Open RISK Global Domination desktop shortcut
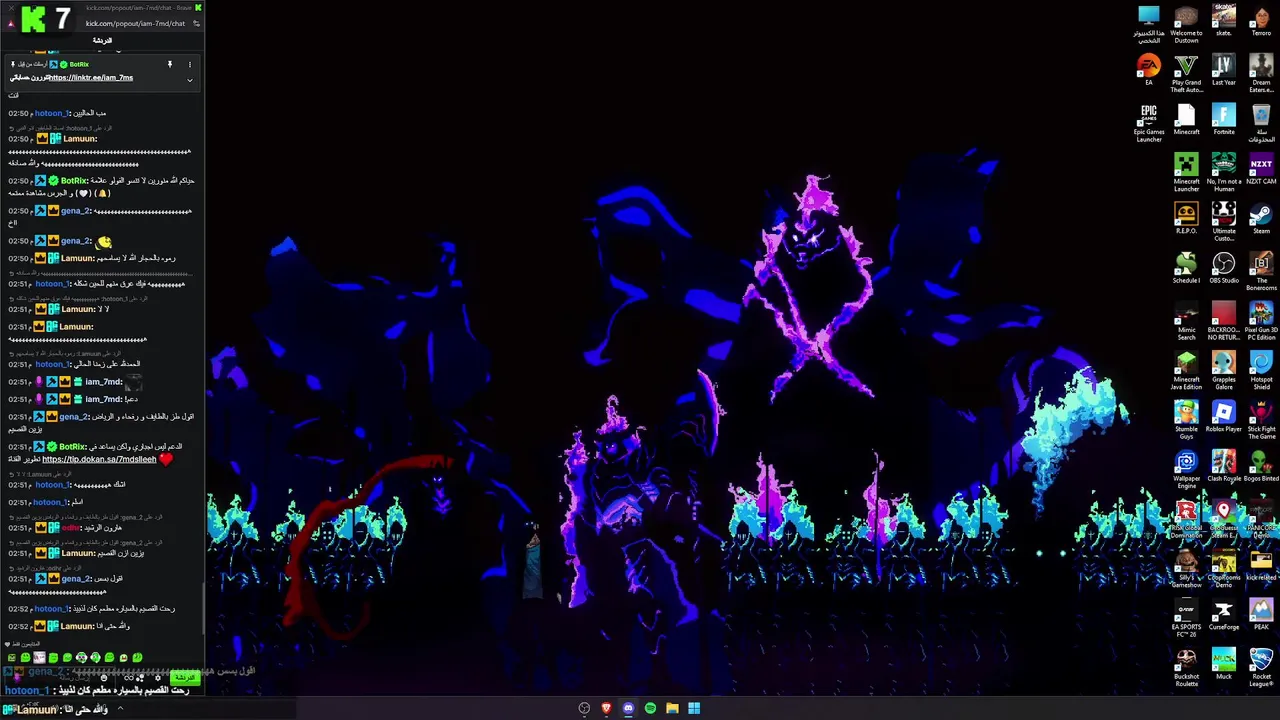 pyautogui.click(x=1186, y=519)
